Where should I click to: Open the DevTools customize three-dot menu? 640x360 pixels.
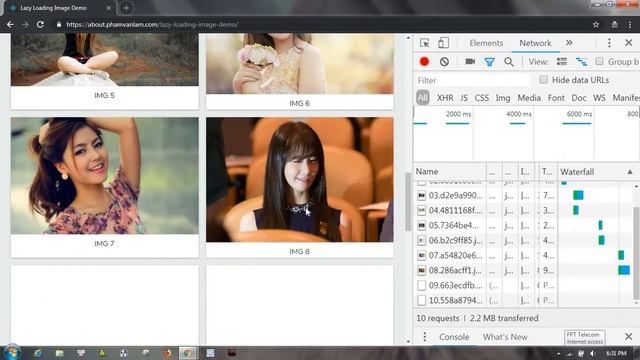609,43
